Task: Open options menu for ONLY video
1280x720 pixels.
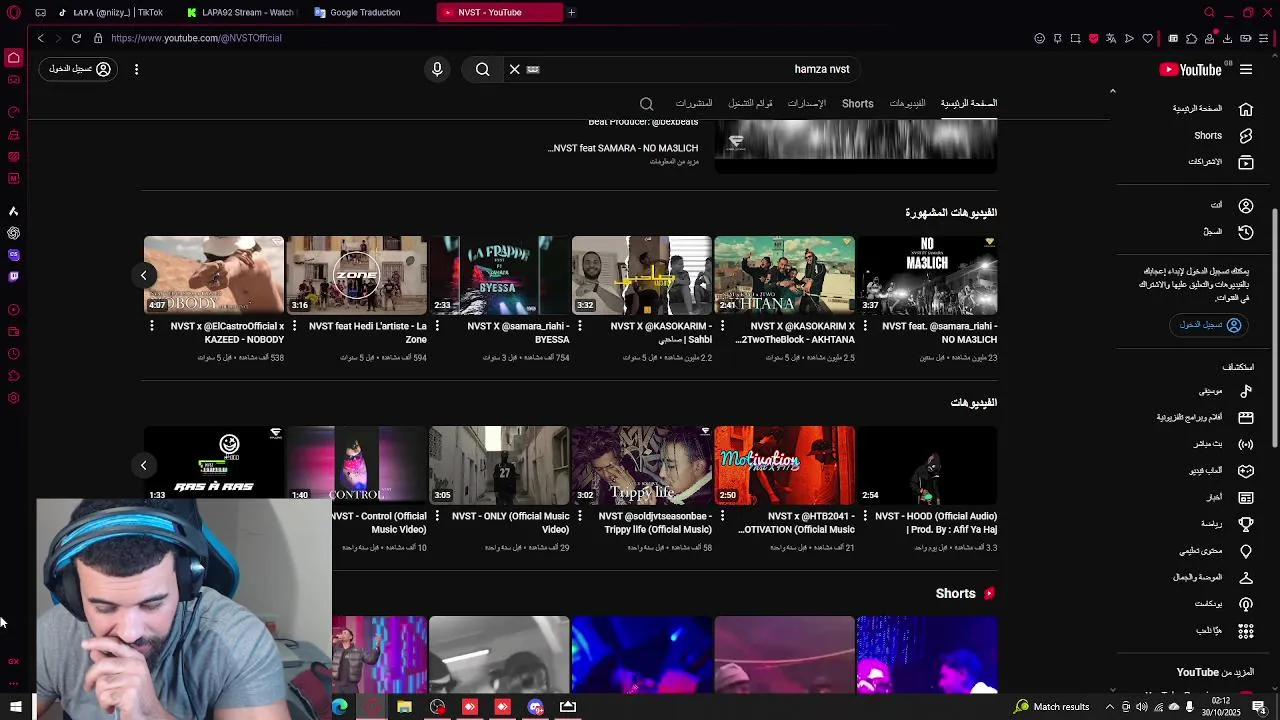Action: (x=437, y=516)
